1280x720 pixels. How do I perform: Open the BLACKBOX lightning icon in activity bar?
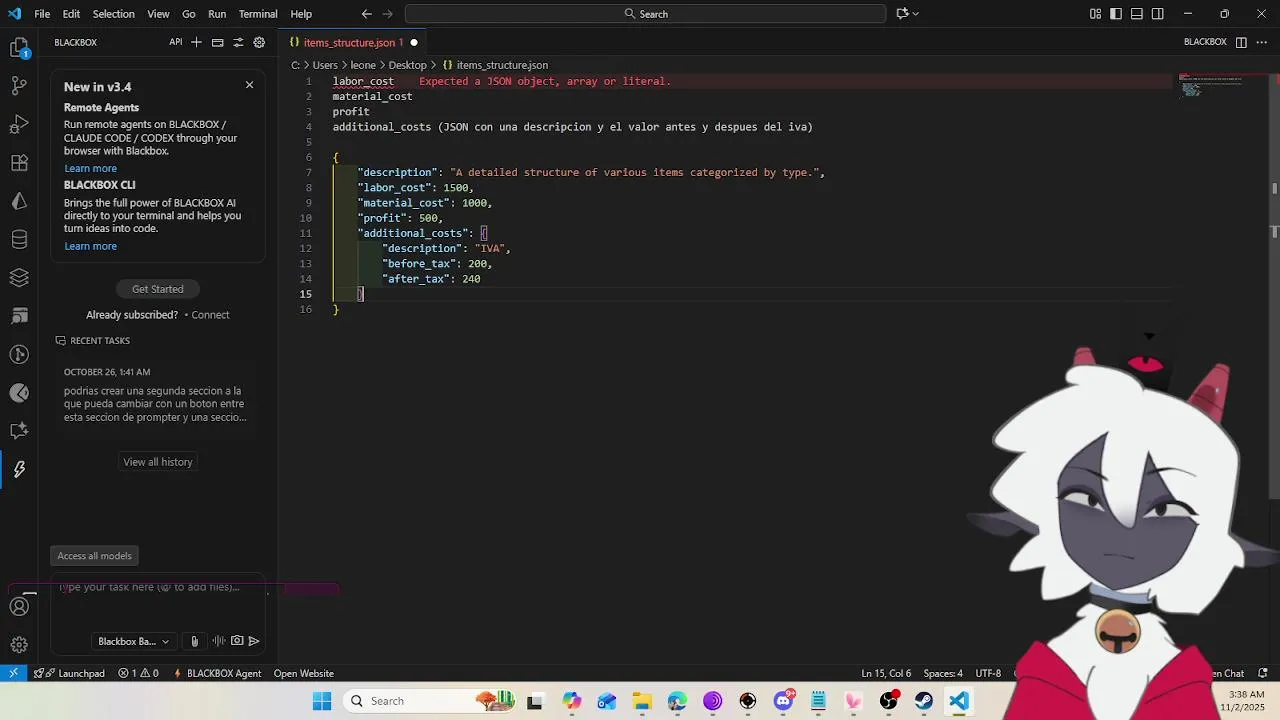19,469
